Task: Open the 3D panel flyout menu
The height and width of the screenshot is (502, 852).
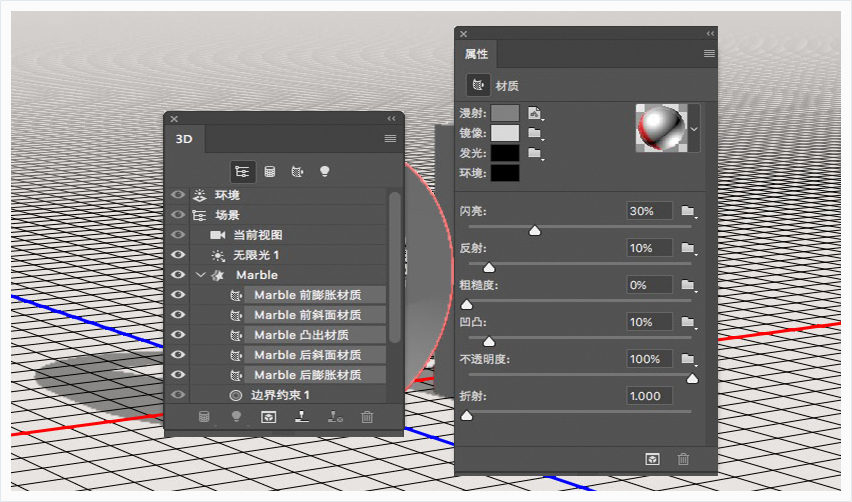Action: 390,139
